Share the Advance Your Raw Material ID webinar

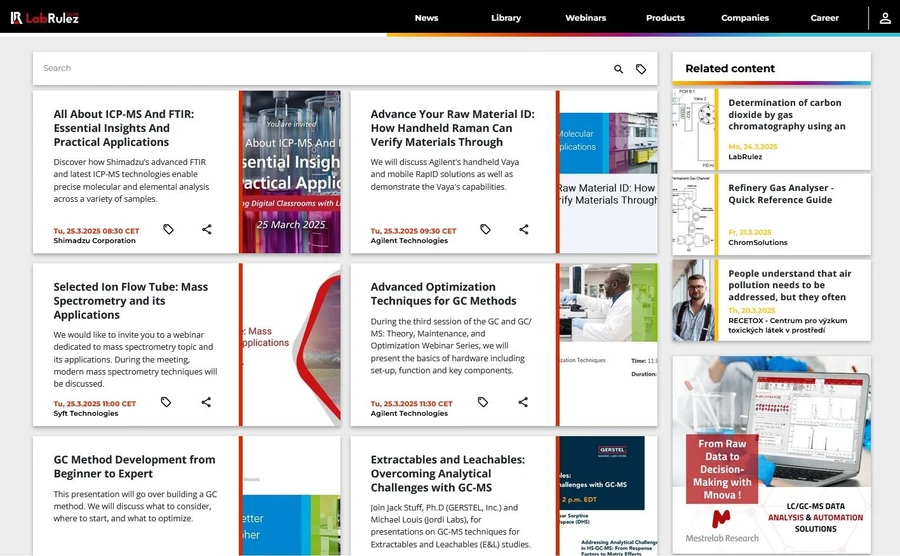523,230
